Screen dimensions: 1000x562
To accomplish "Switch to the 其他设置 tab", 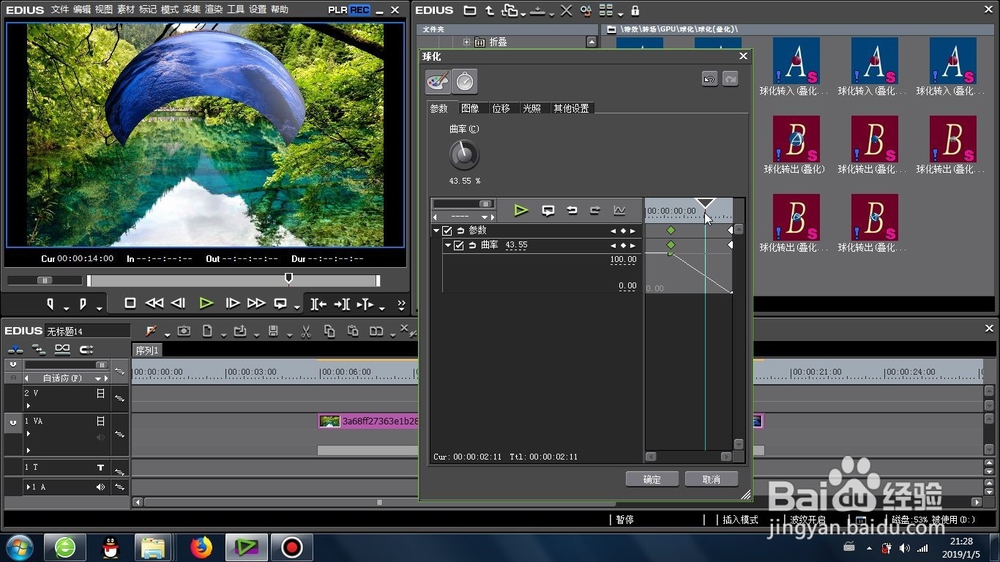I will click(x=571, y=108).
